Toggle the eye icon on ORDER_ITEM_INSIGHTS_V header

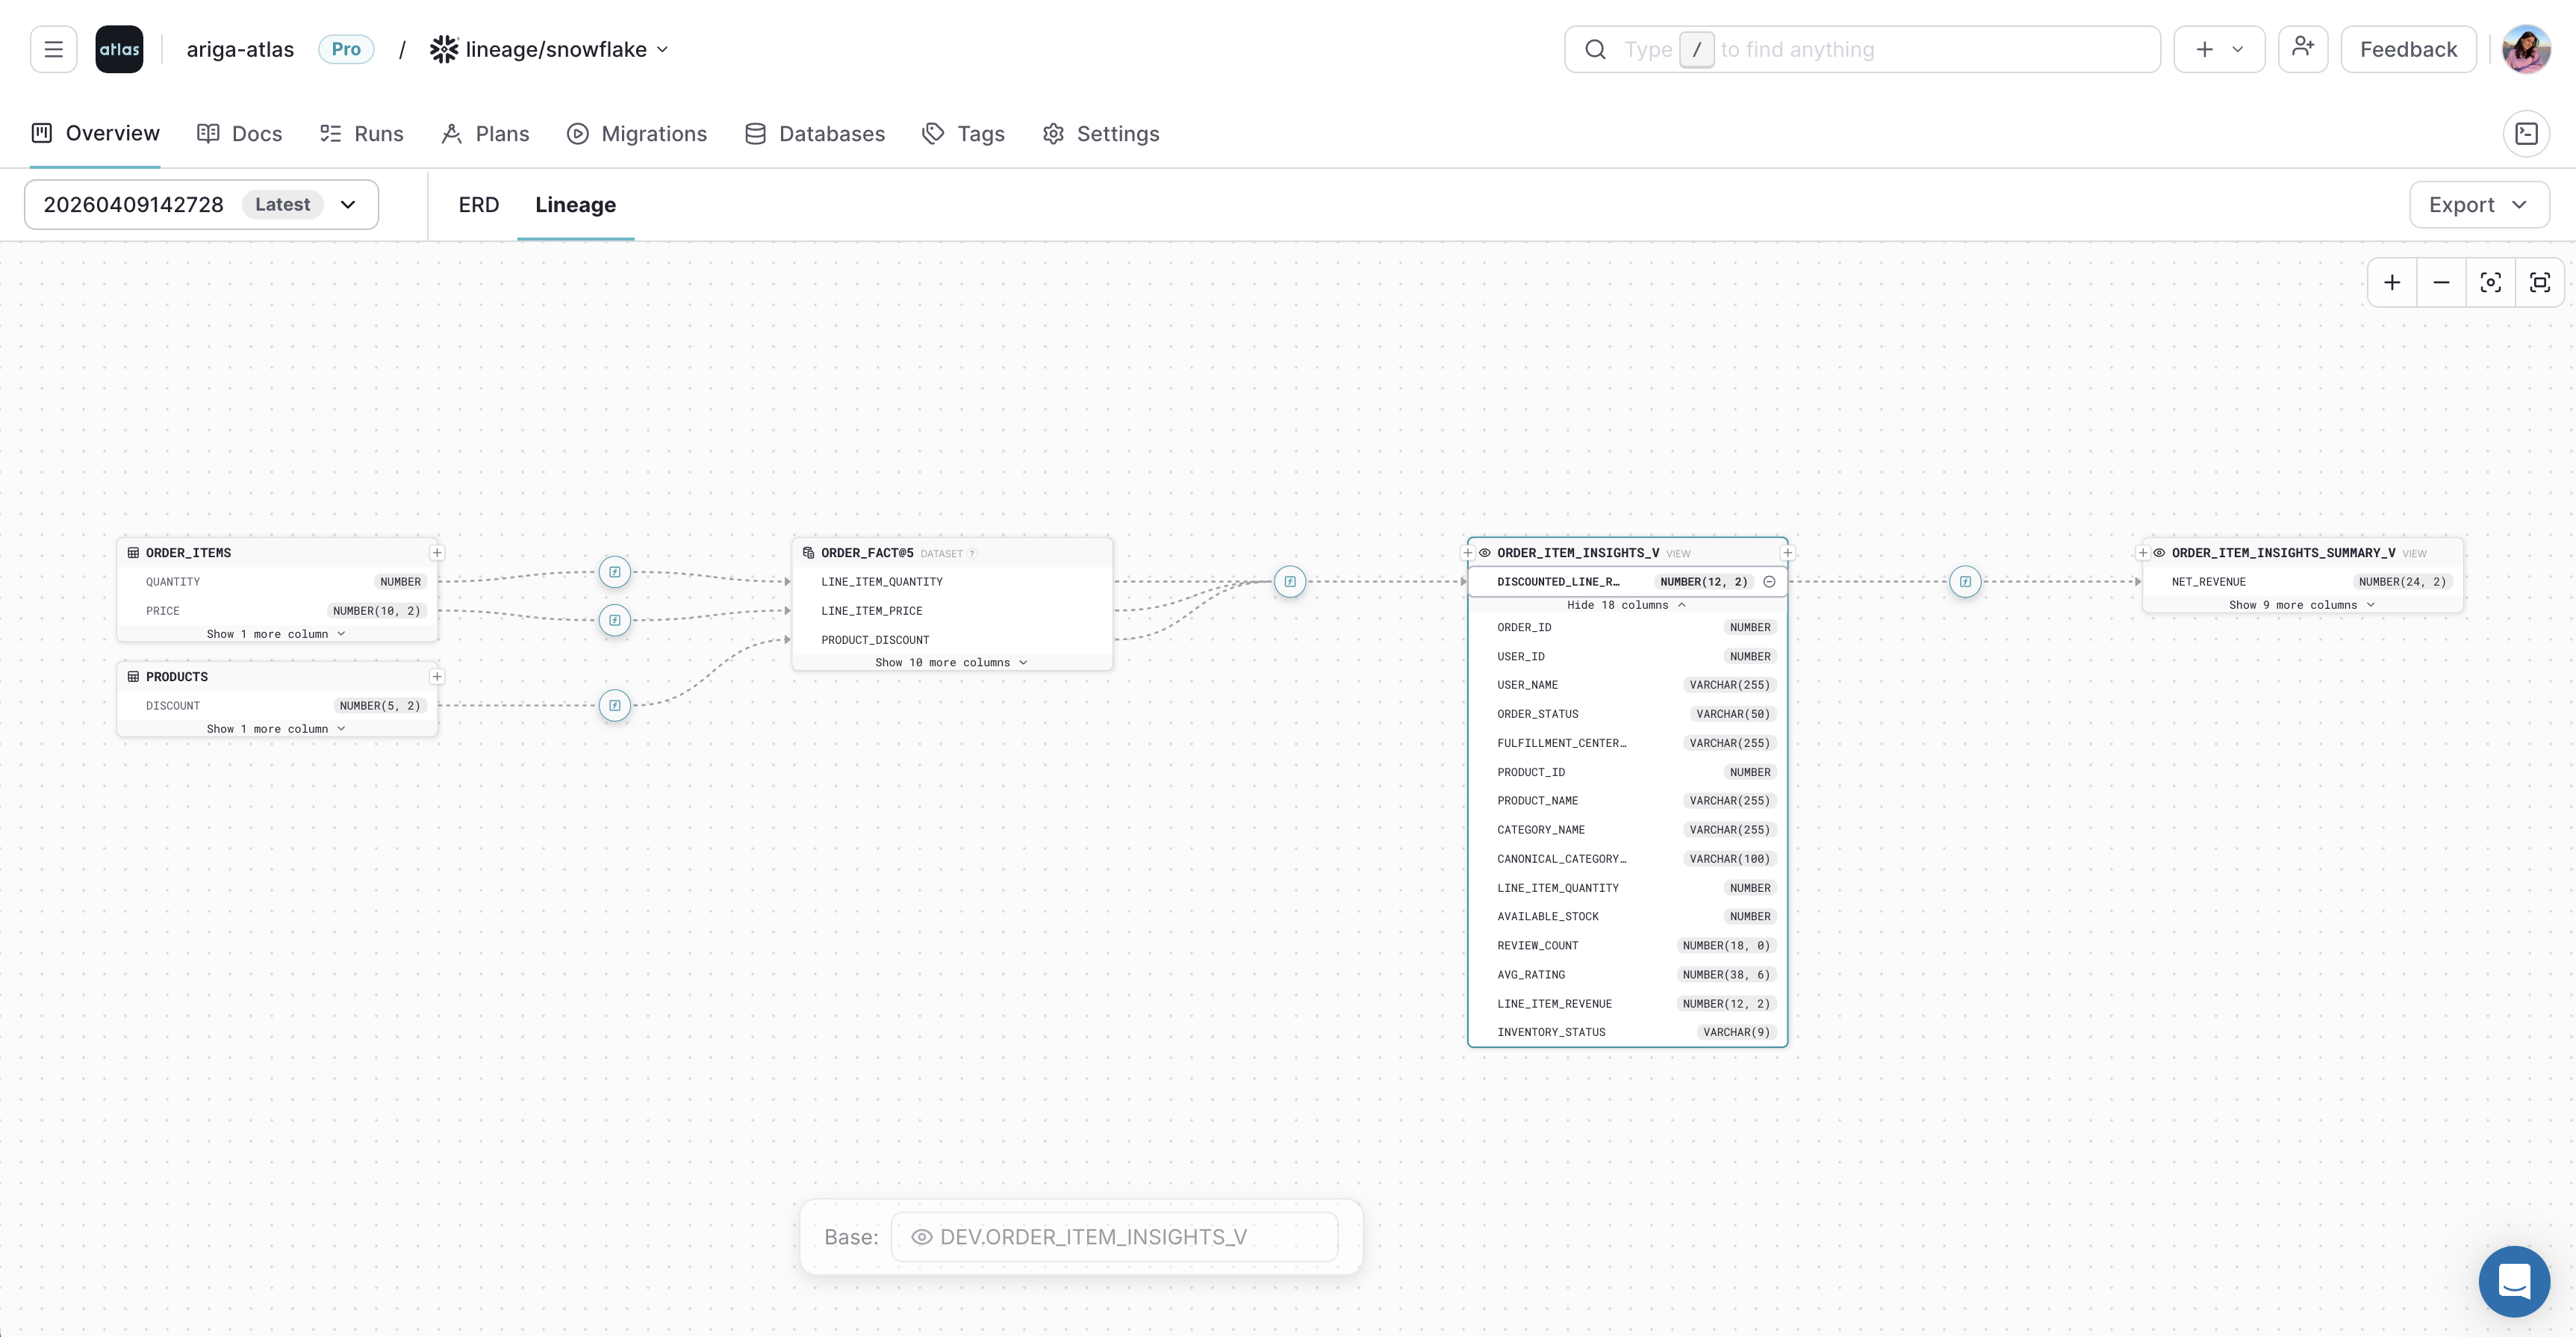pos(1484,552)
